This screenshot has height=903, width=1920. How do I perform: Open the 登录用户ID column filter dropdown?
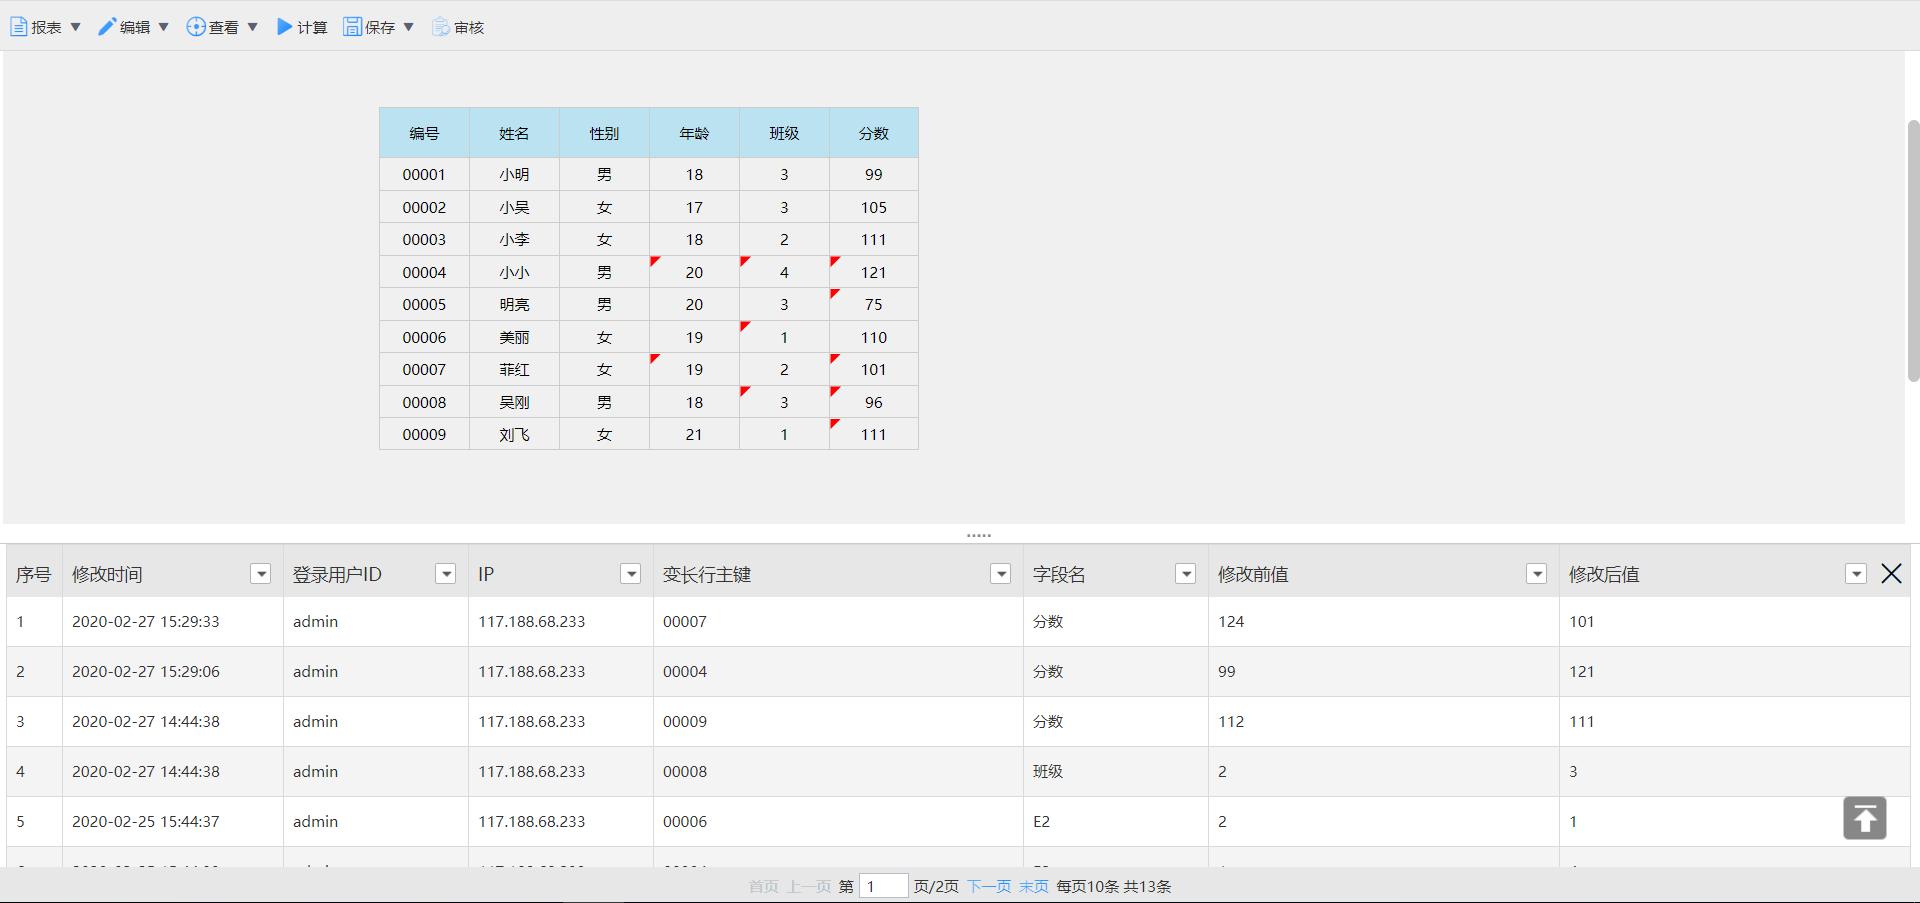[446, 574]
